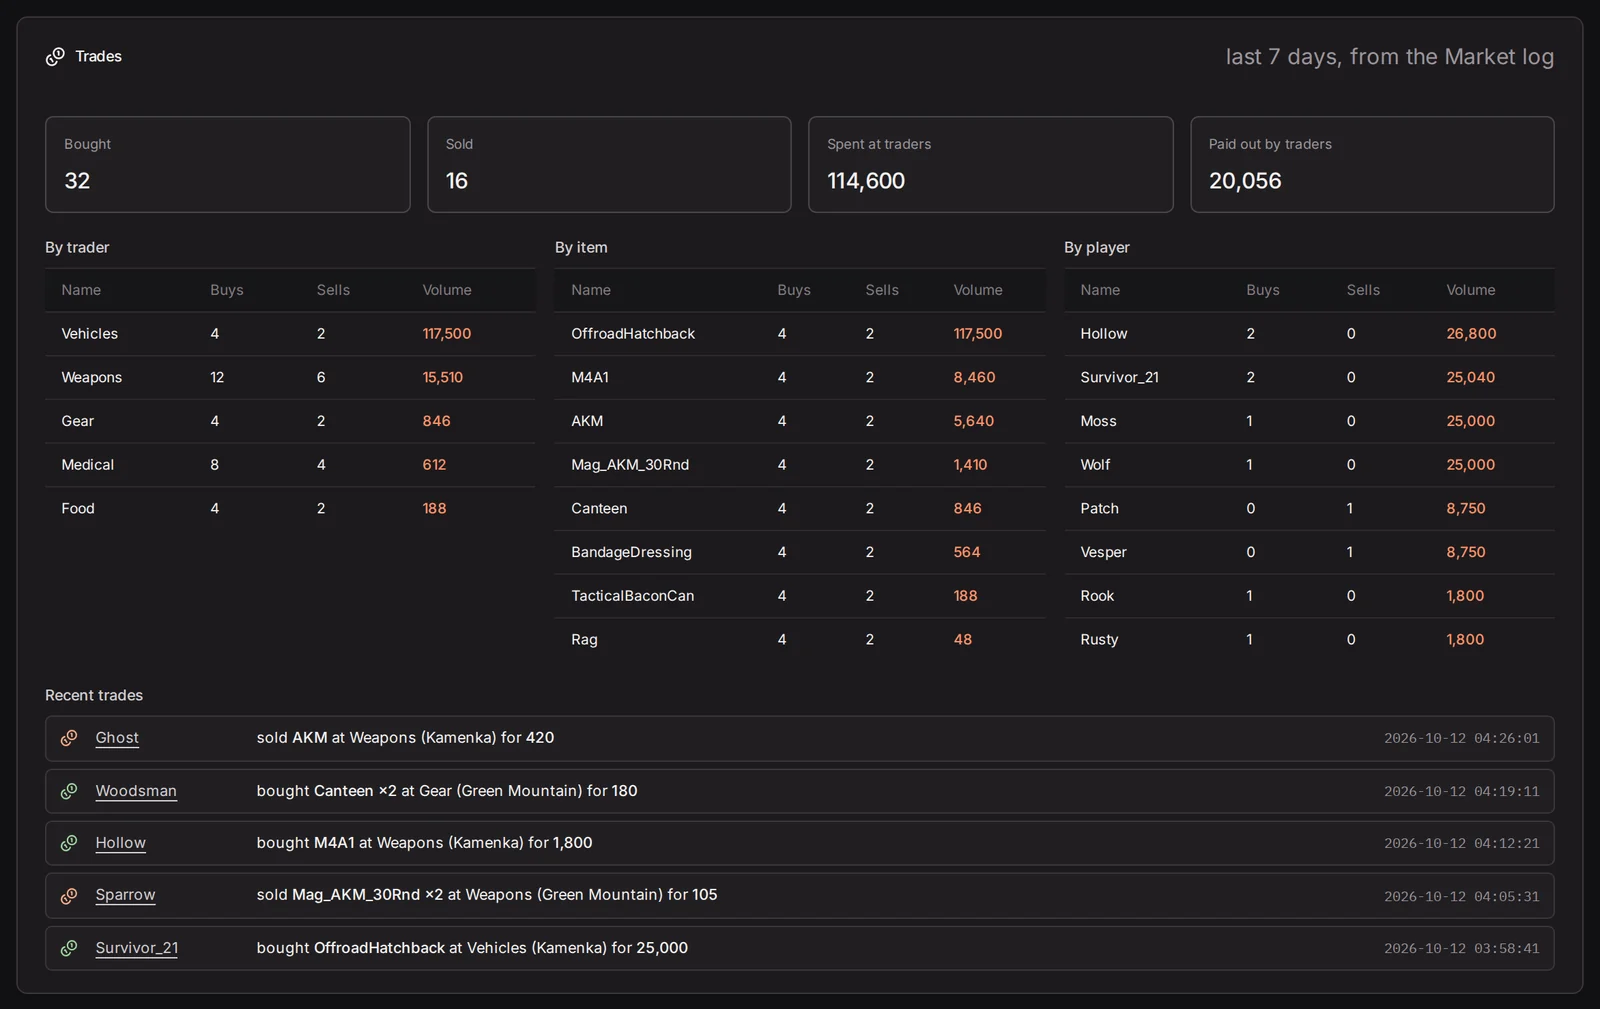Select the Rag item row
Viewport: 1600px width, 1009px height.
point(800,640)
